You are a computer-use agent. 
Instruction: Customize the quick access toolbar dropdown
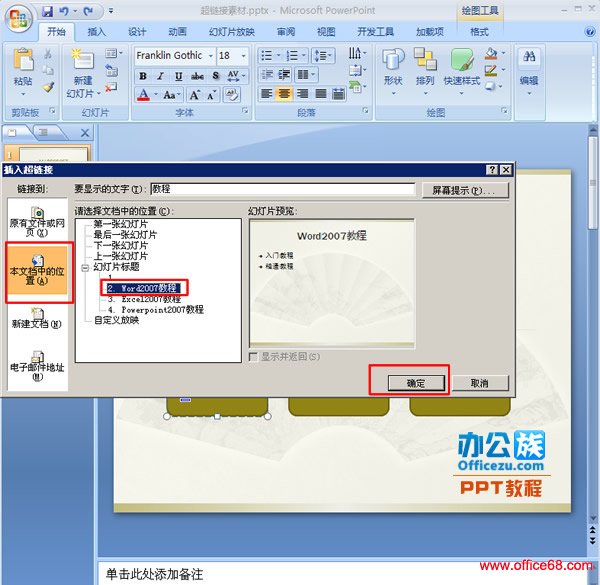[111, 11]
